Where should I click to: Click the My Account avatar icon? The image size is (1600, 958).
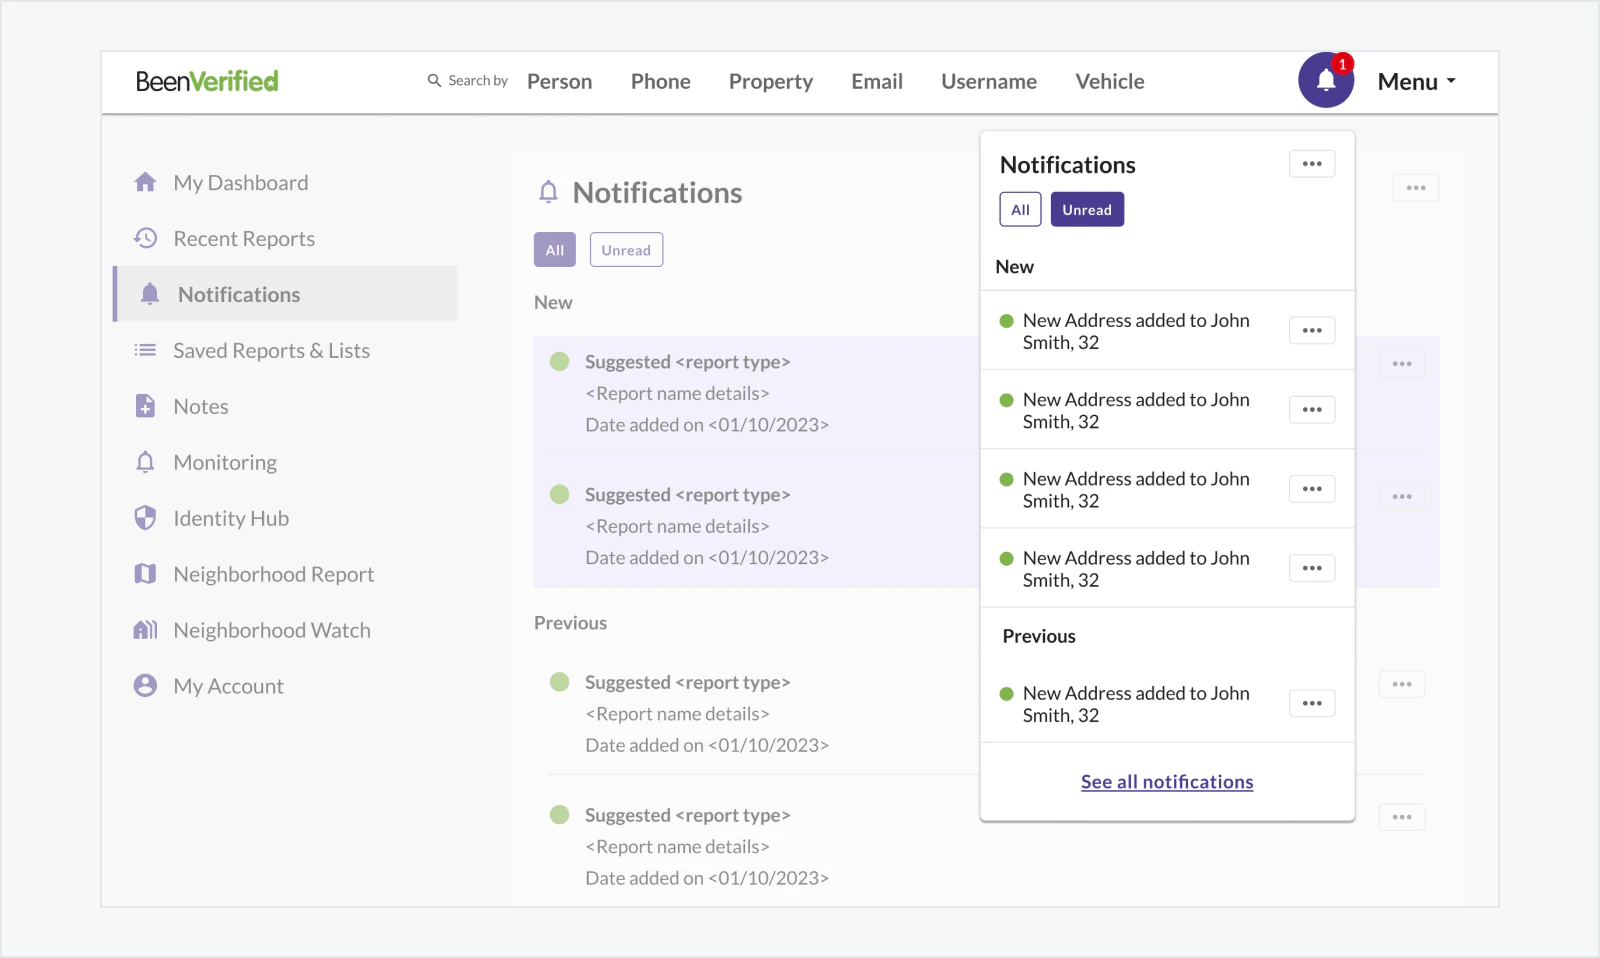tap(145, 686)
